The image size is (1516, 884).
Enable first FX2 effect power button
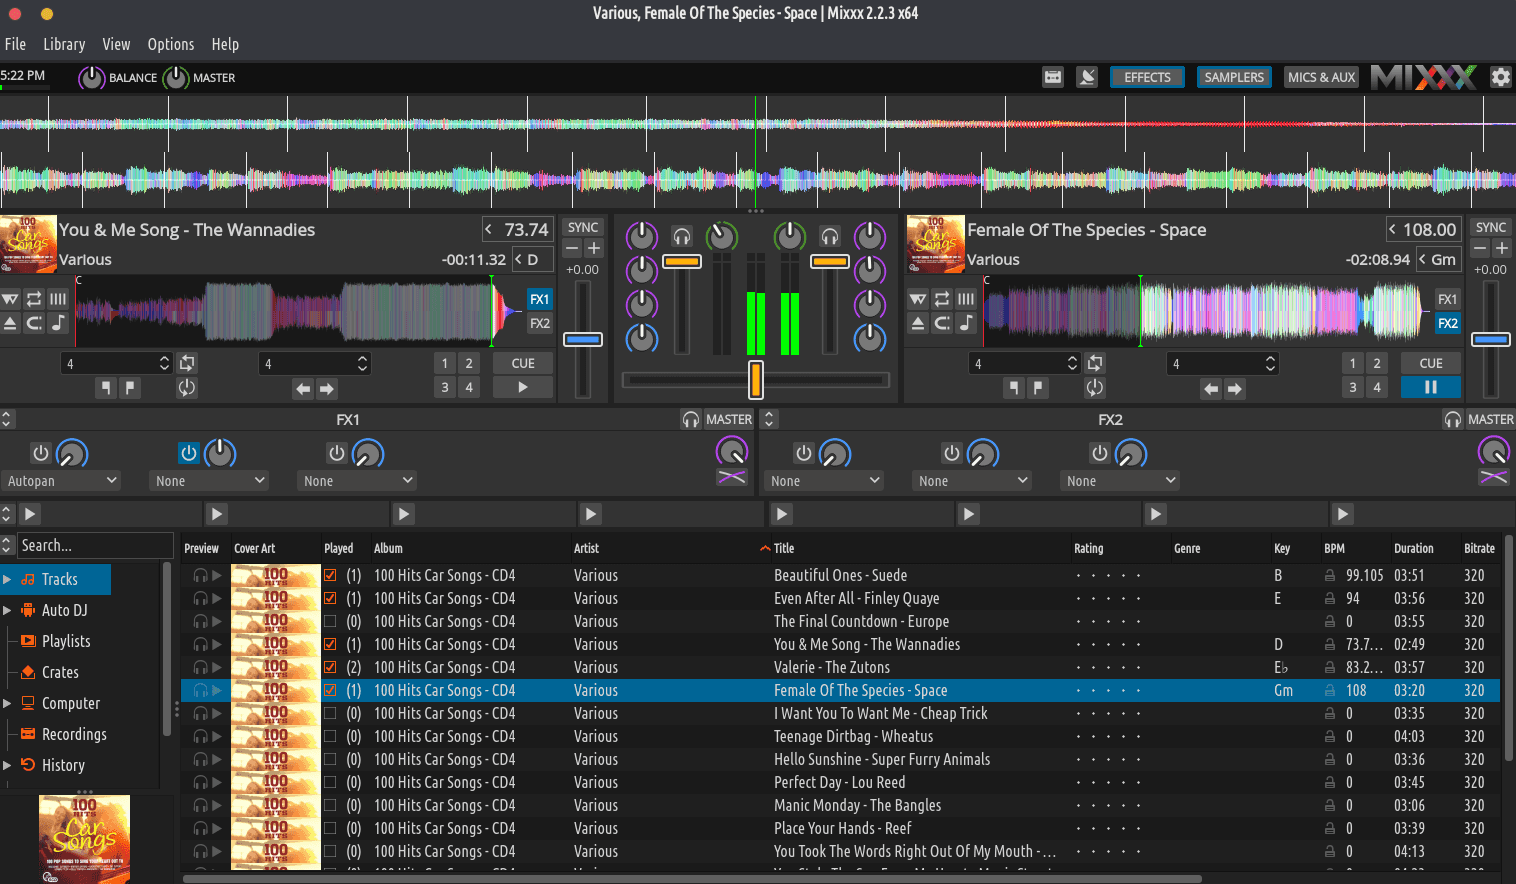click(x=804, y=453)
